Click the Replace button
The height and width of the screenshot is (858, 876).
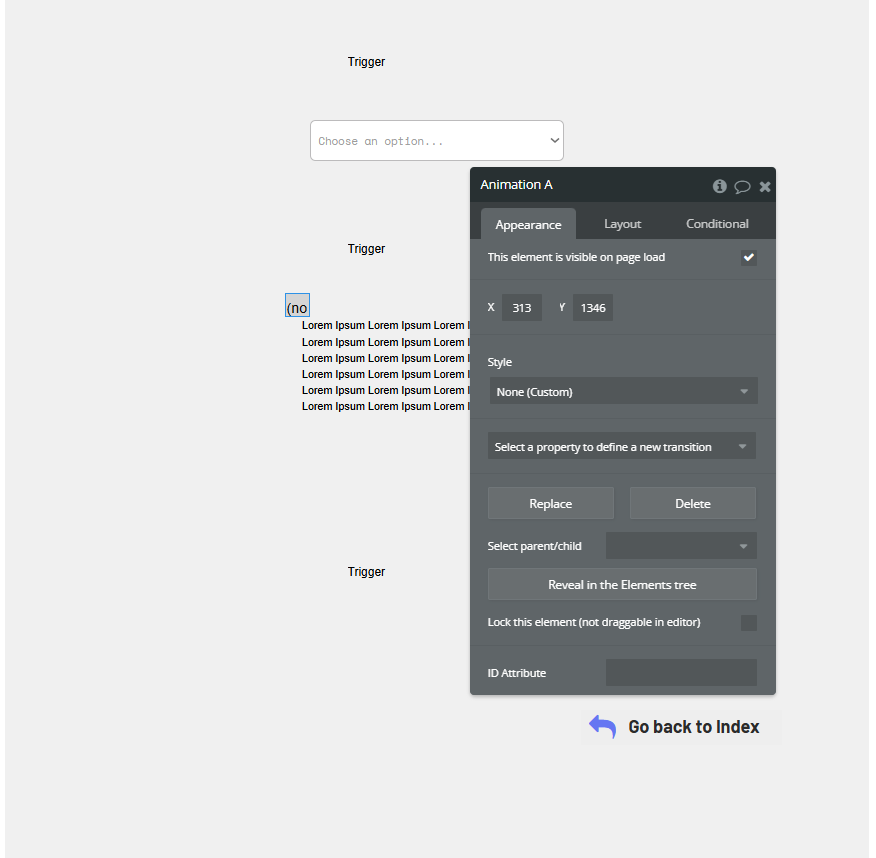[x=550, y=502]
